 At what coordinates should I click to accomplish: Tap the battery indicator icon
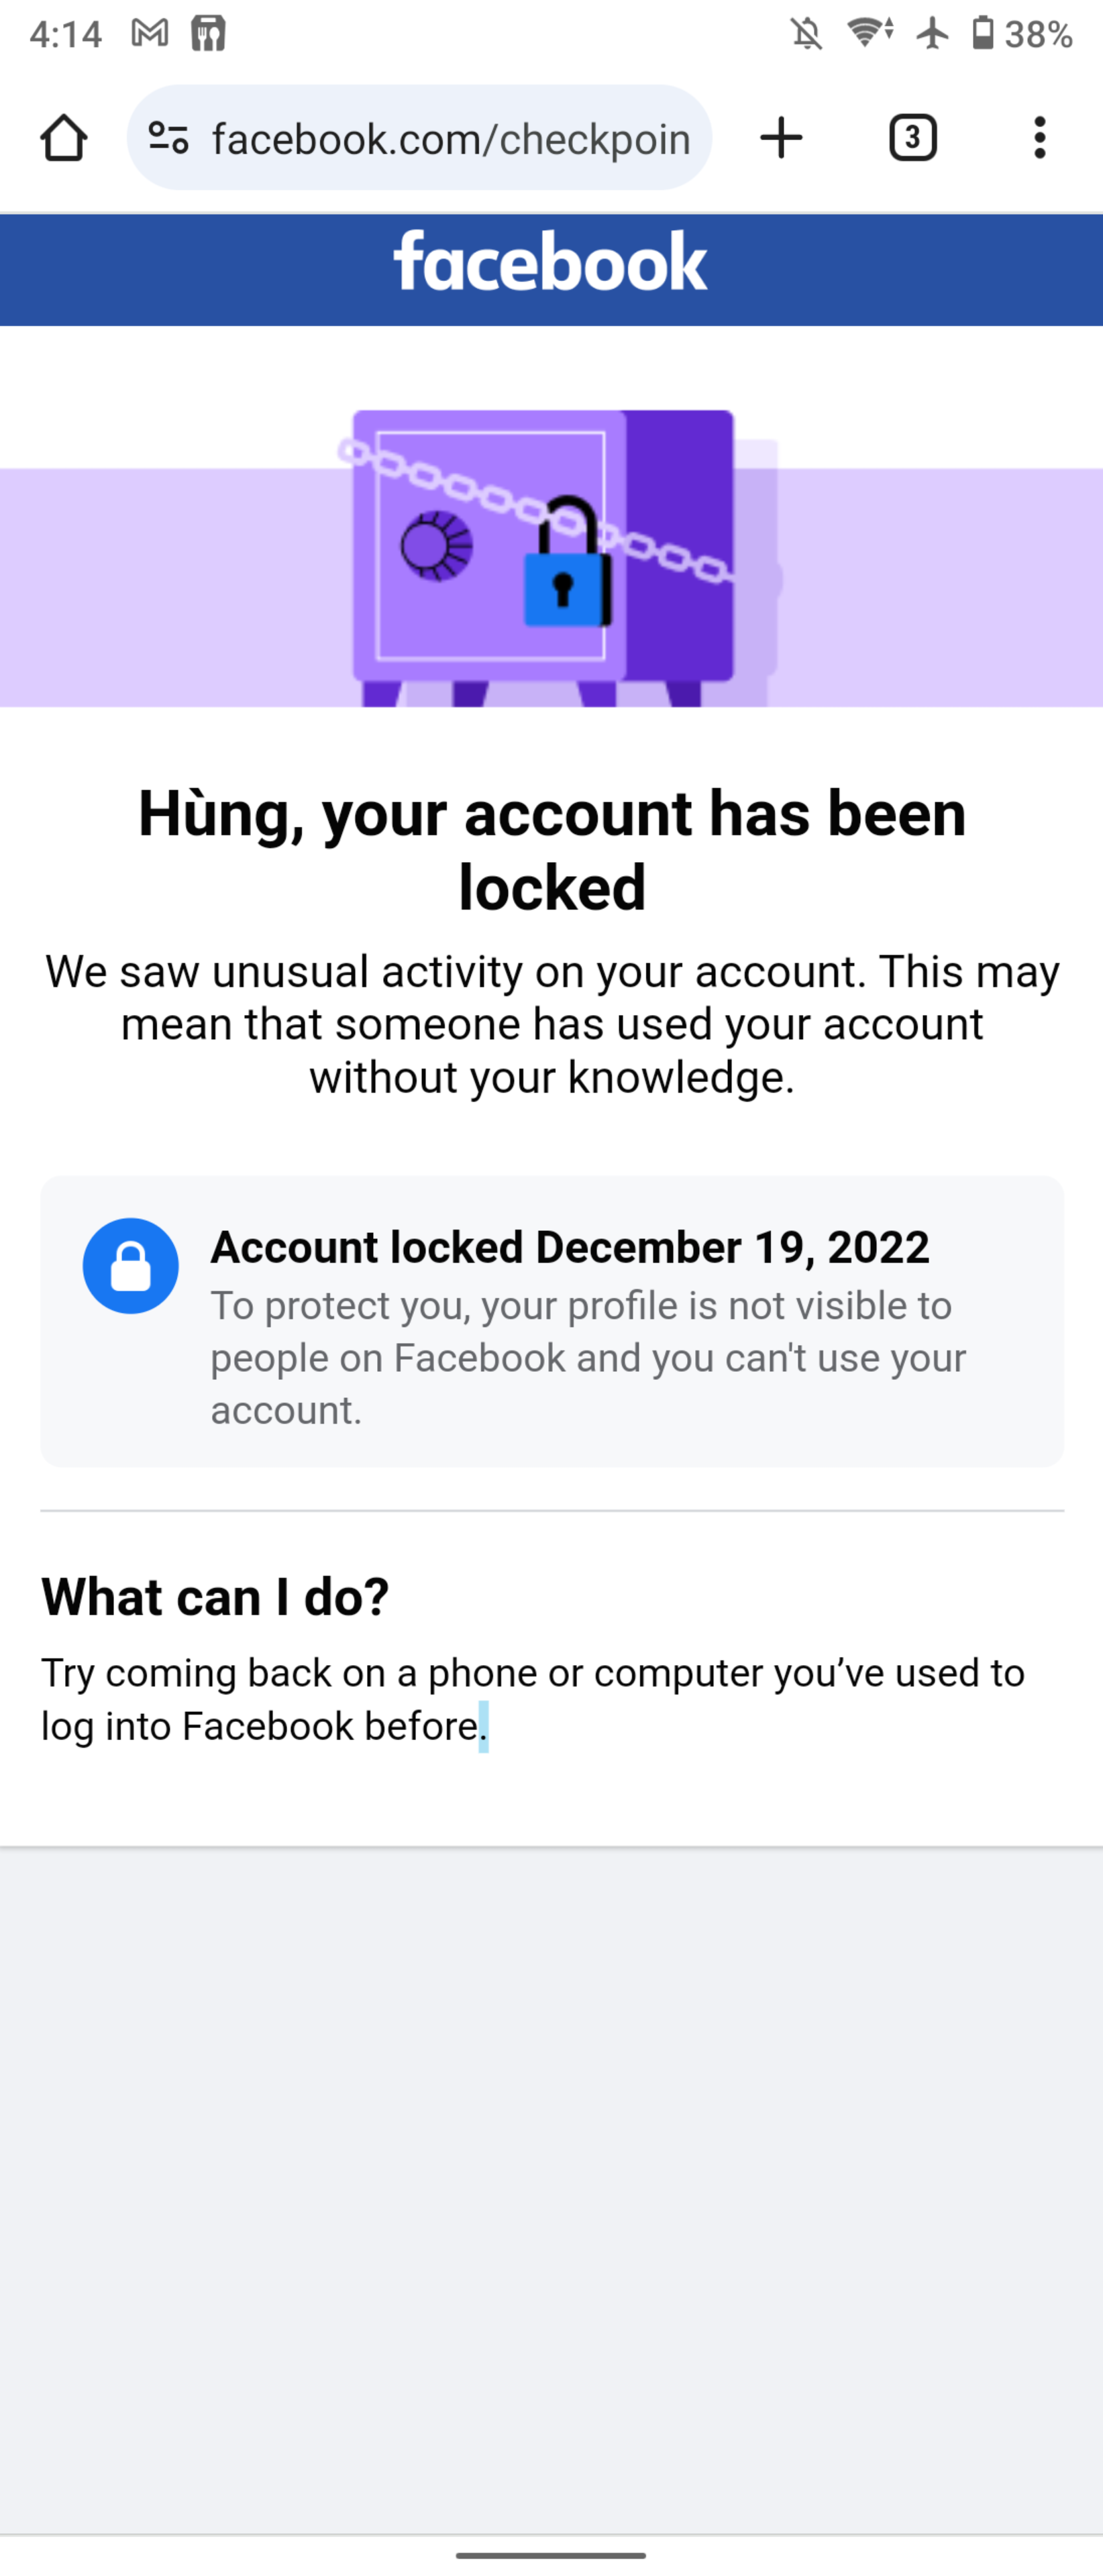pos(983,34)
